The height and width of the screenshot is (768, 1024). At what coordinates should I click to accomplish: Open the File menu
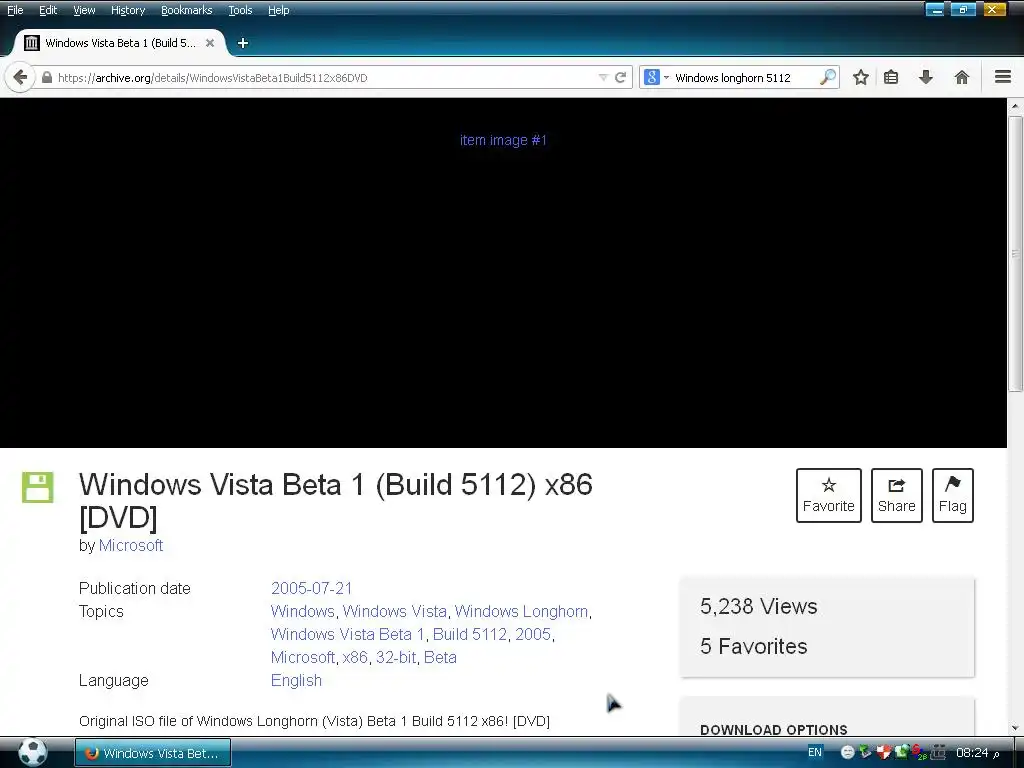[15, 10]
